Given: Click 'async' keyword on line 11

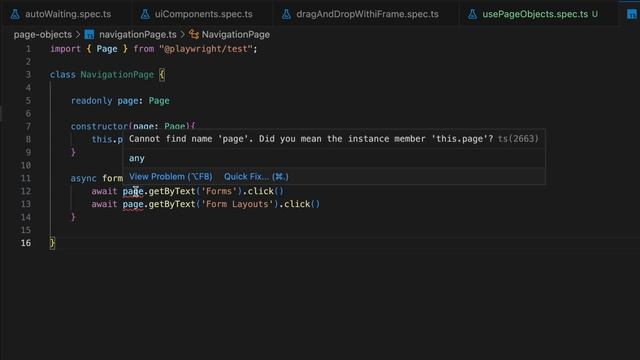Looking at the screenshot, I should pos(83,178).
